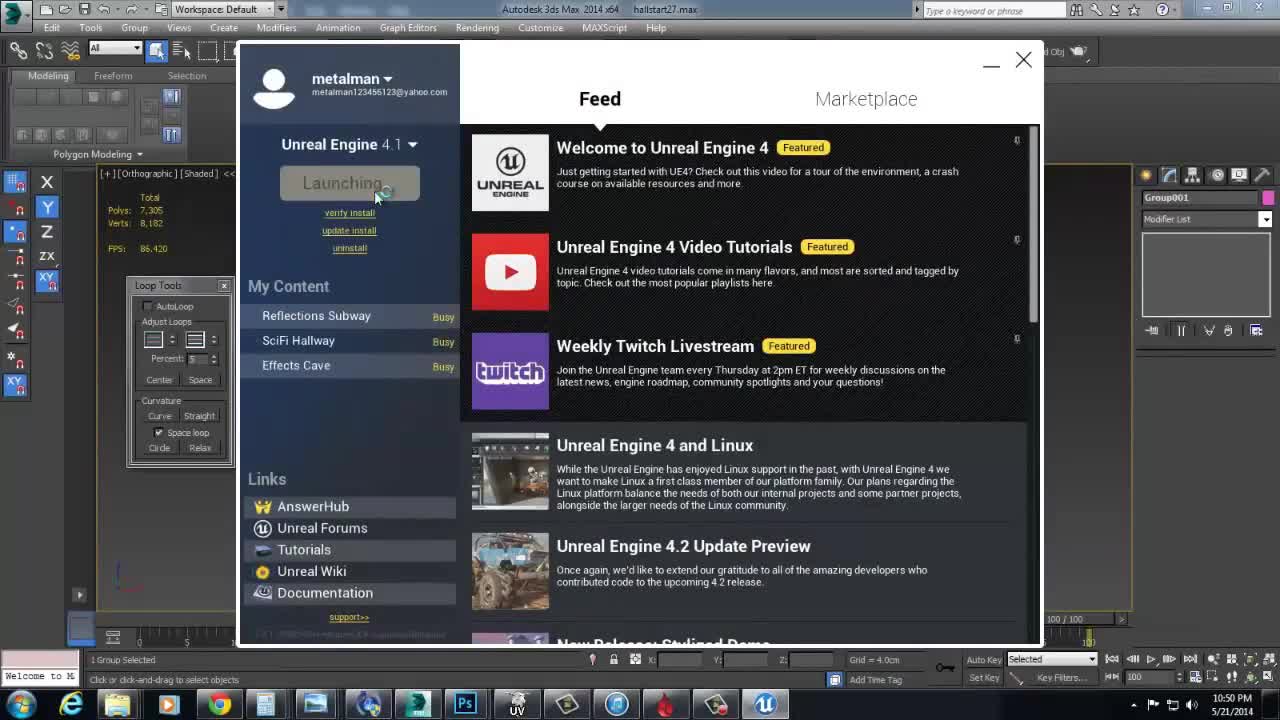Click the Save File icon in quick access toolbar
The width and height of the screenshot is (1280, 720).
point(84,9)
